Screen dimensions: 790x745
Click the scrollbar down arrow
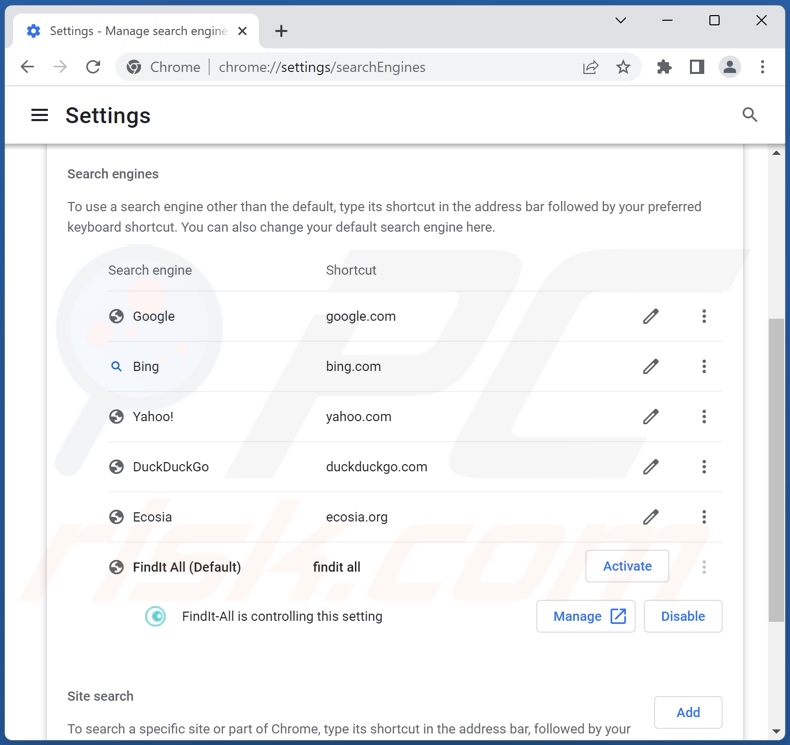pyautogui.click(x=776, y=731)
